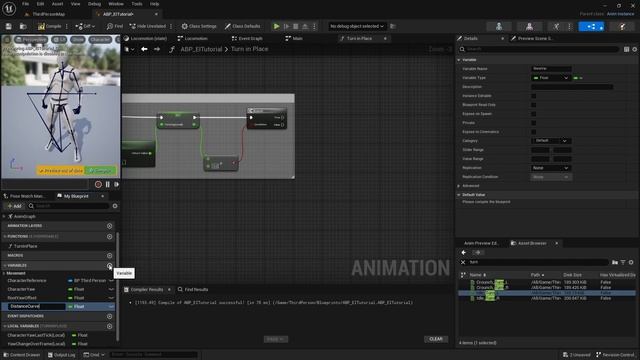
Task: Click ABP_EITutorial in graph breadcrumb
Action: click(201, 49)
